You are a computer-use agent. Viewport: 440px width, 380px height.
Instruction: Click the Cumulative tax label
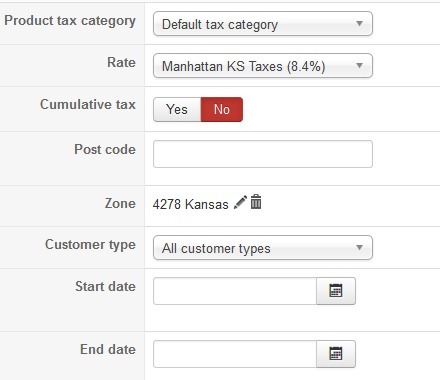tap(88, 104)
